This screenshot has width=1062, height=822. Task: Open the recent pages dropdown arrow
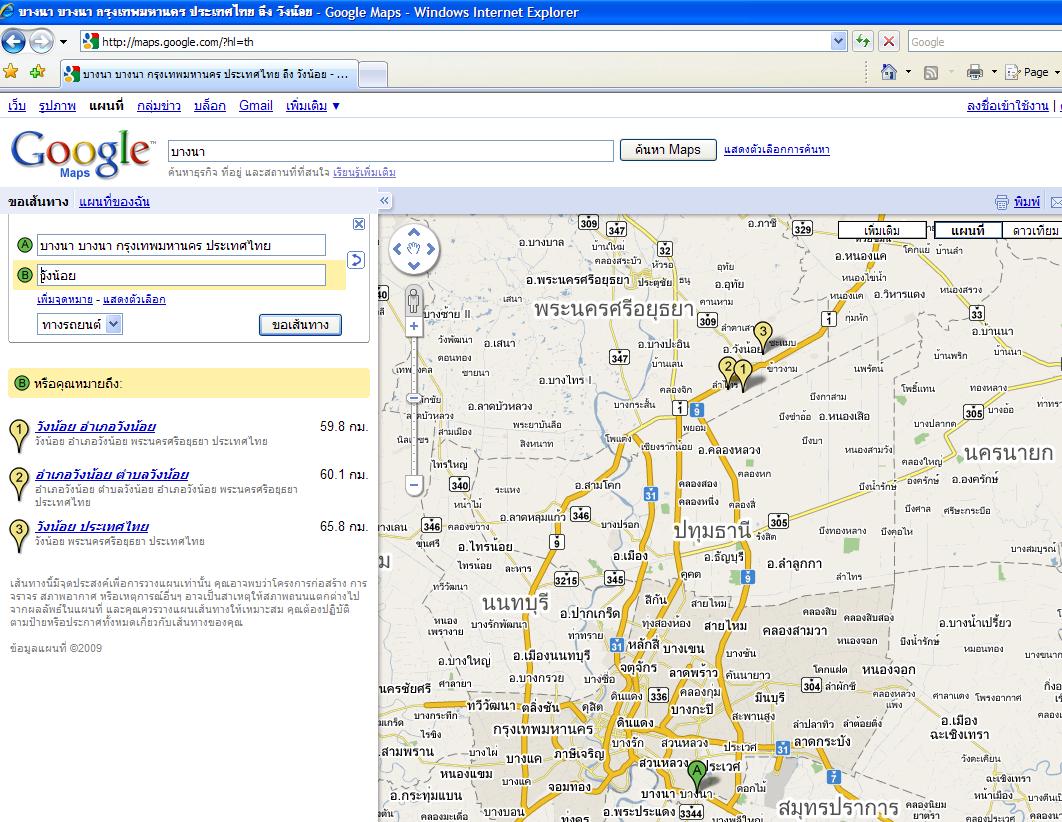(x=64, y=42)
